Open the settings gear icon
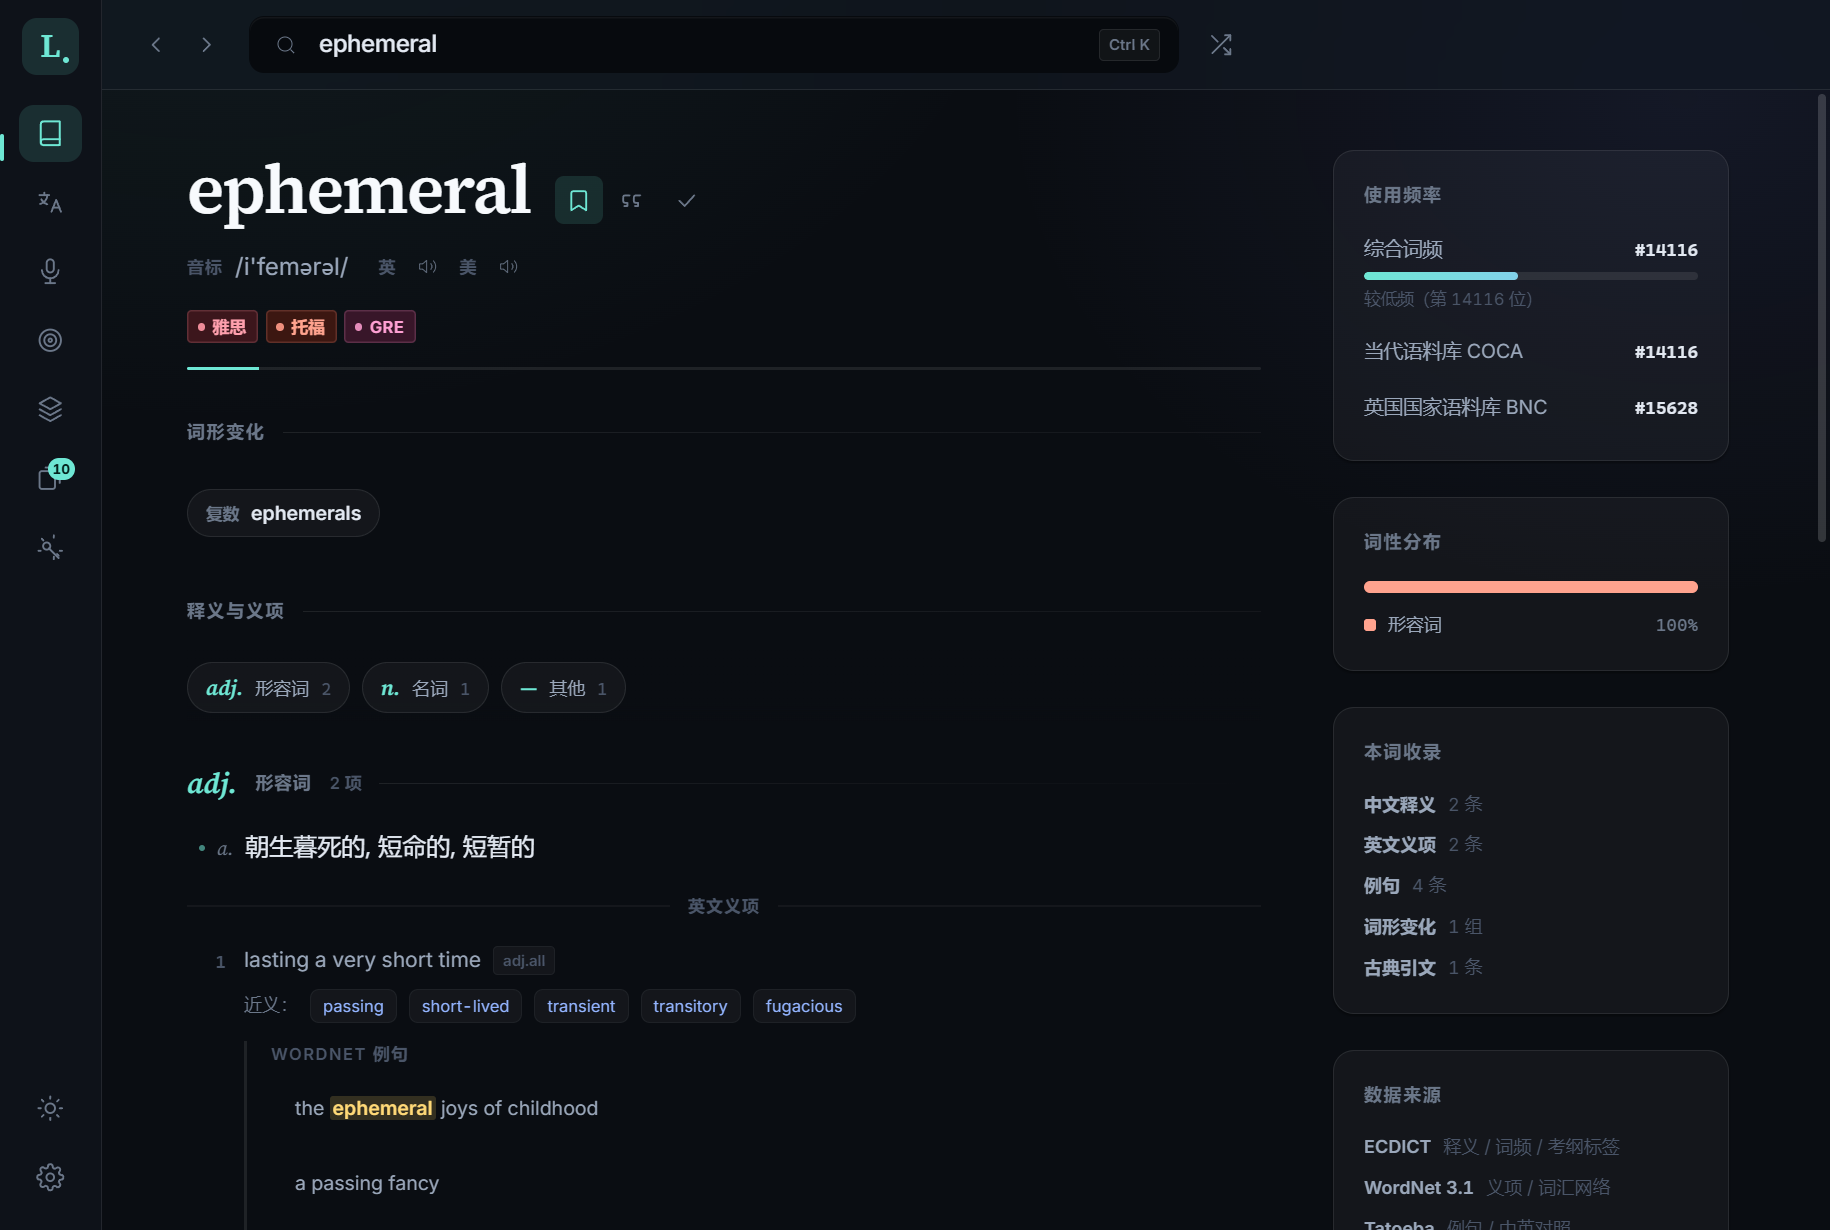The image size is (1830, 1230). (50, 1177)
